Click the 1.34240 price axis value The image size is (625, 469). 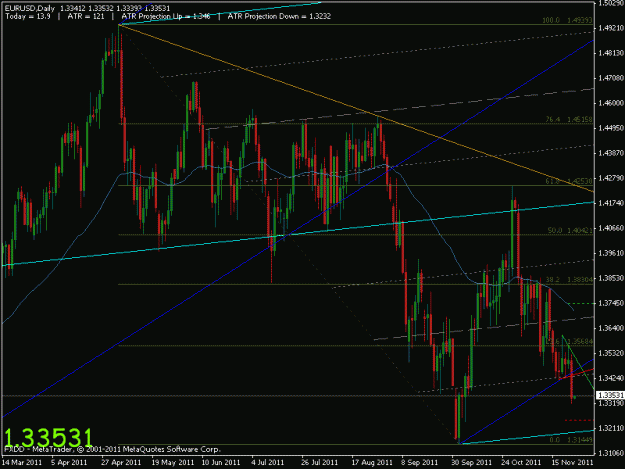coord(611,378)
